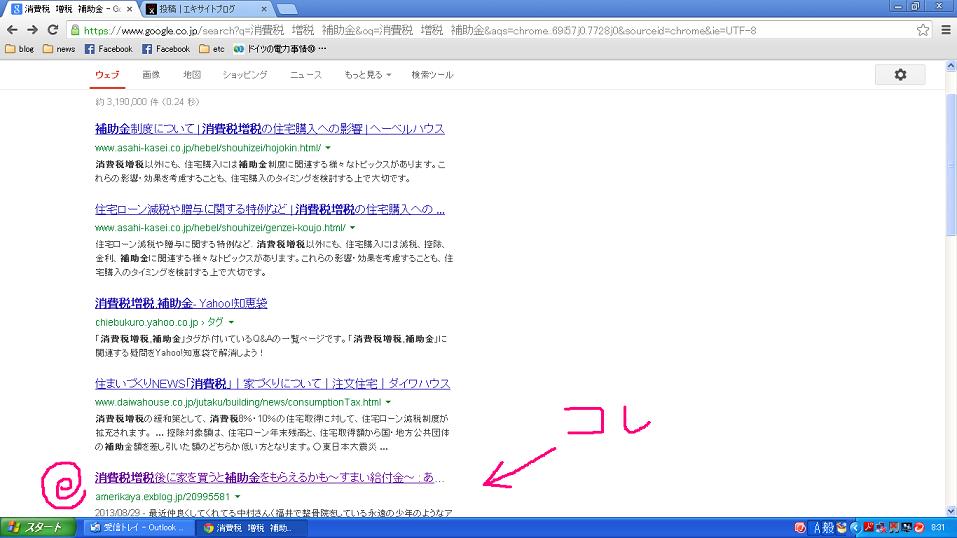
Task: Close the 投稿 | エキサイトブログ tab
Action: tap(264, 9)
